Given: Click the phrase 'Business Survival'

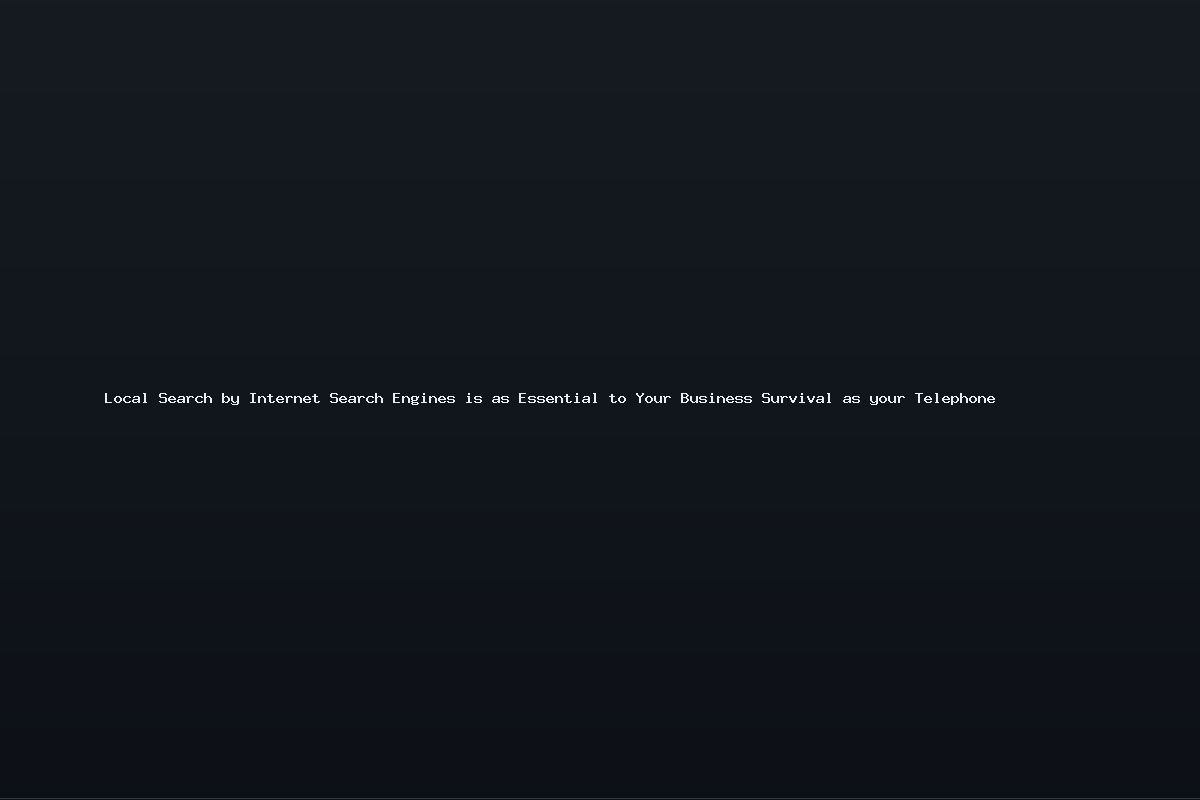Looking at the screenshot, I should click(x=756, y=398).
